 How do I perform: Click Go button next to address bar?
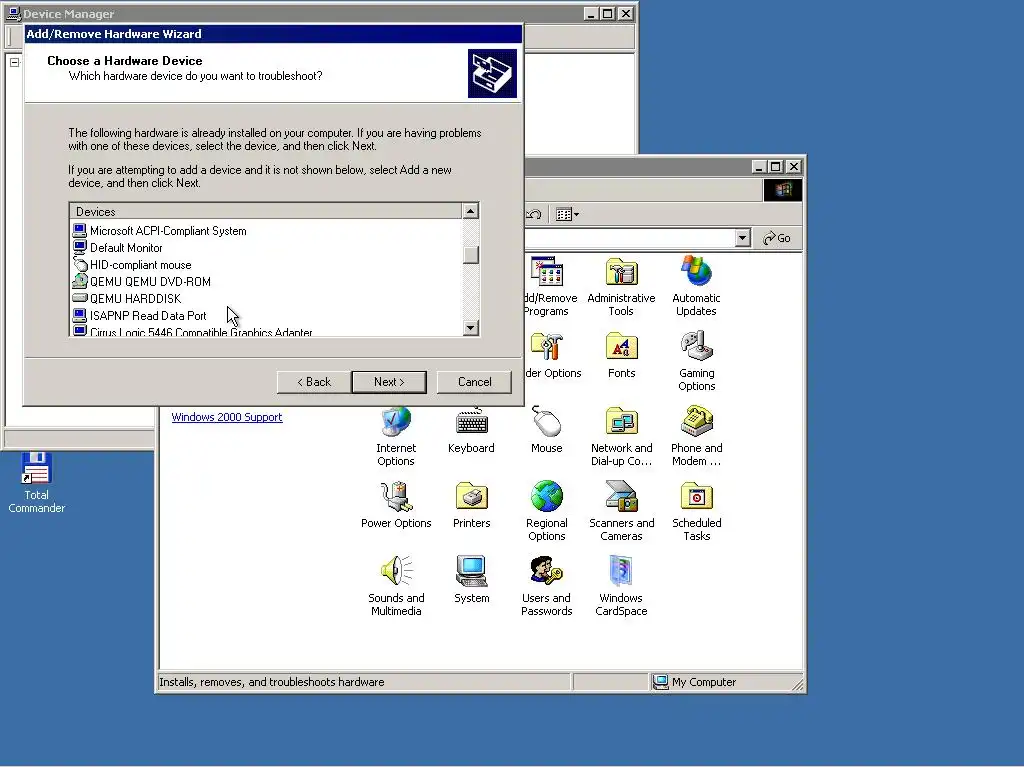pyautogui.click(x=777, y=238)
